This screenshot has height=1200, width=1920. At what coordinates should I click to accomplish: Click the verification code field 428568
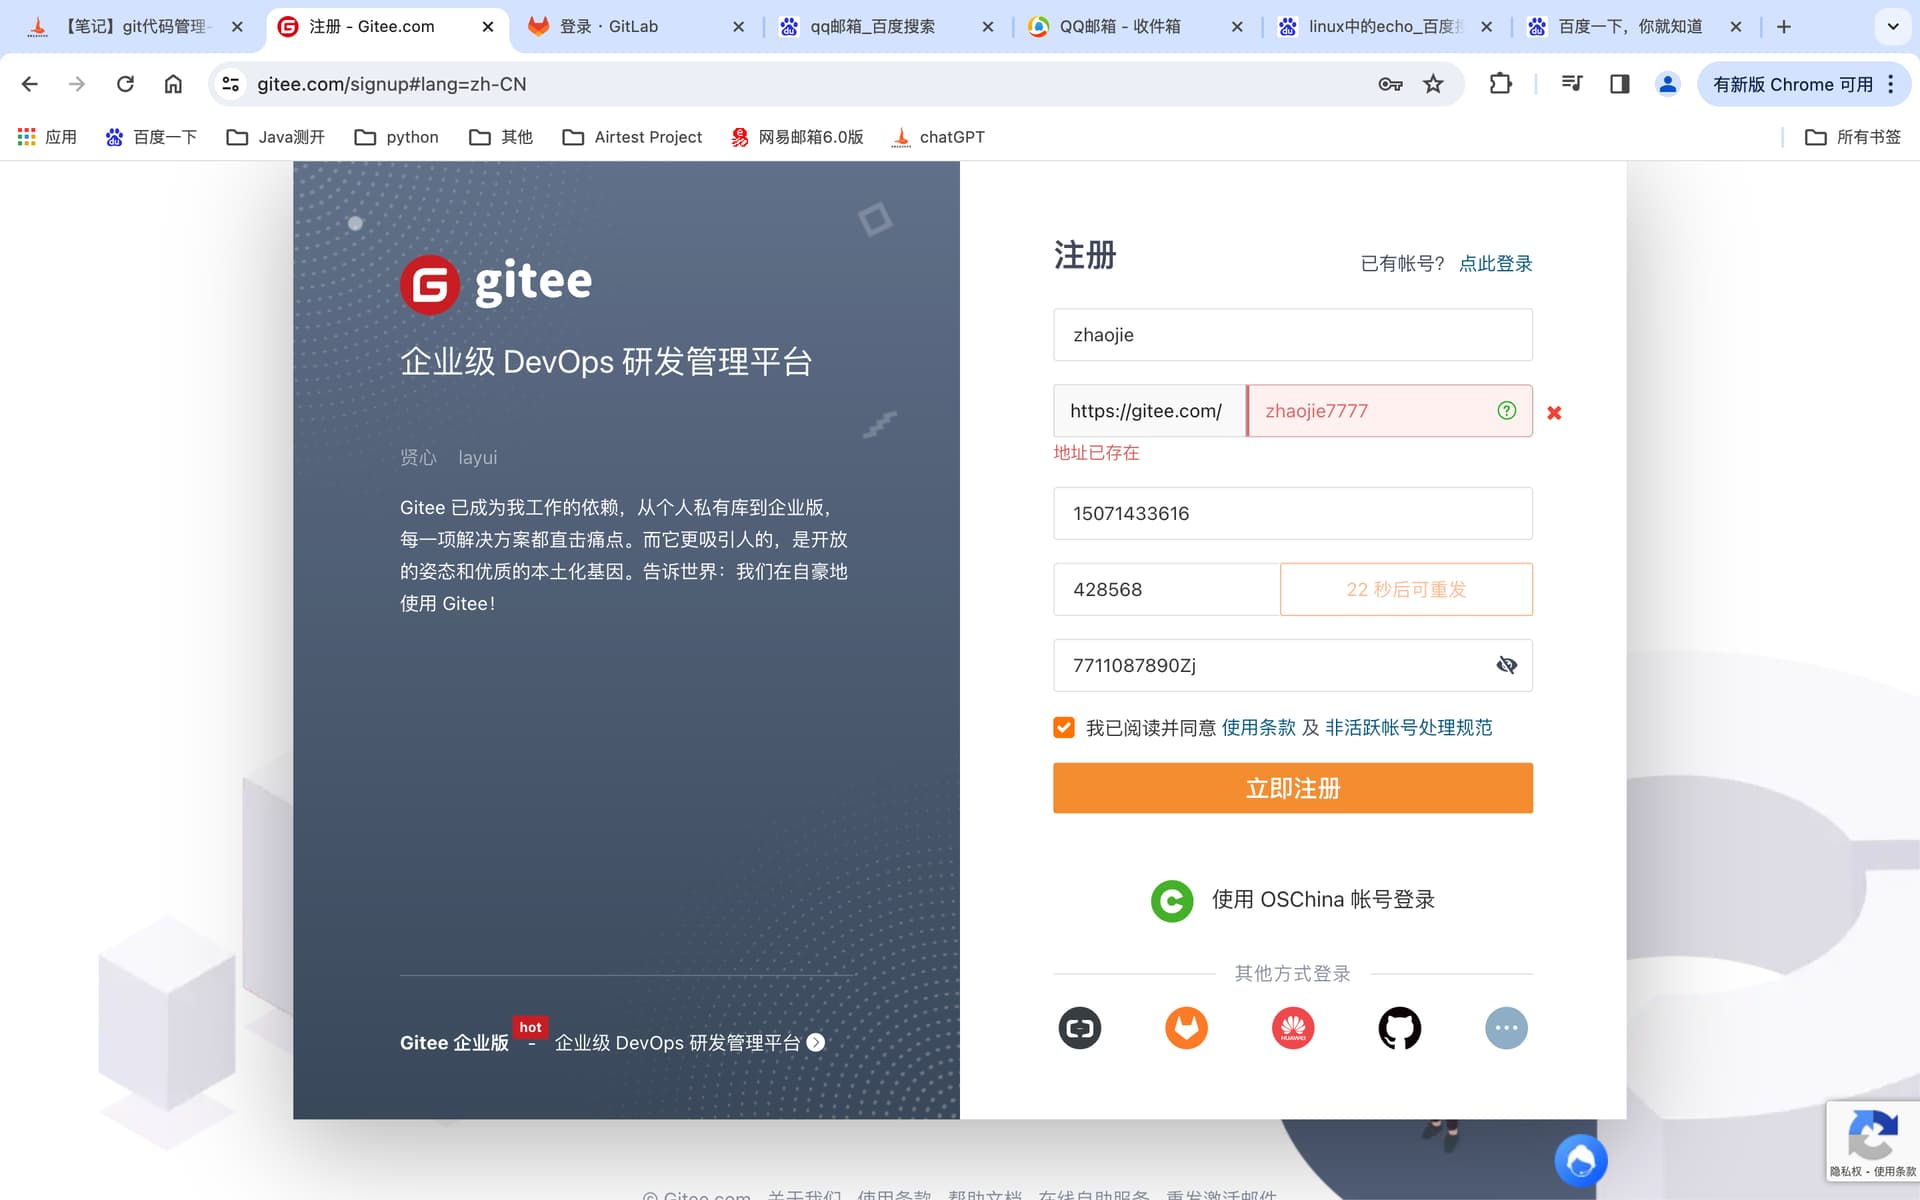pos(1166,589)
